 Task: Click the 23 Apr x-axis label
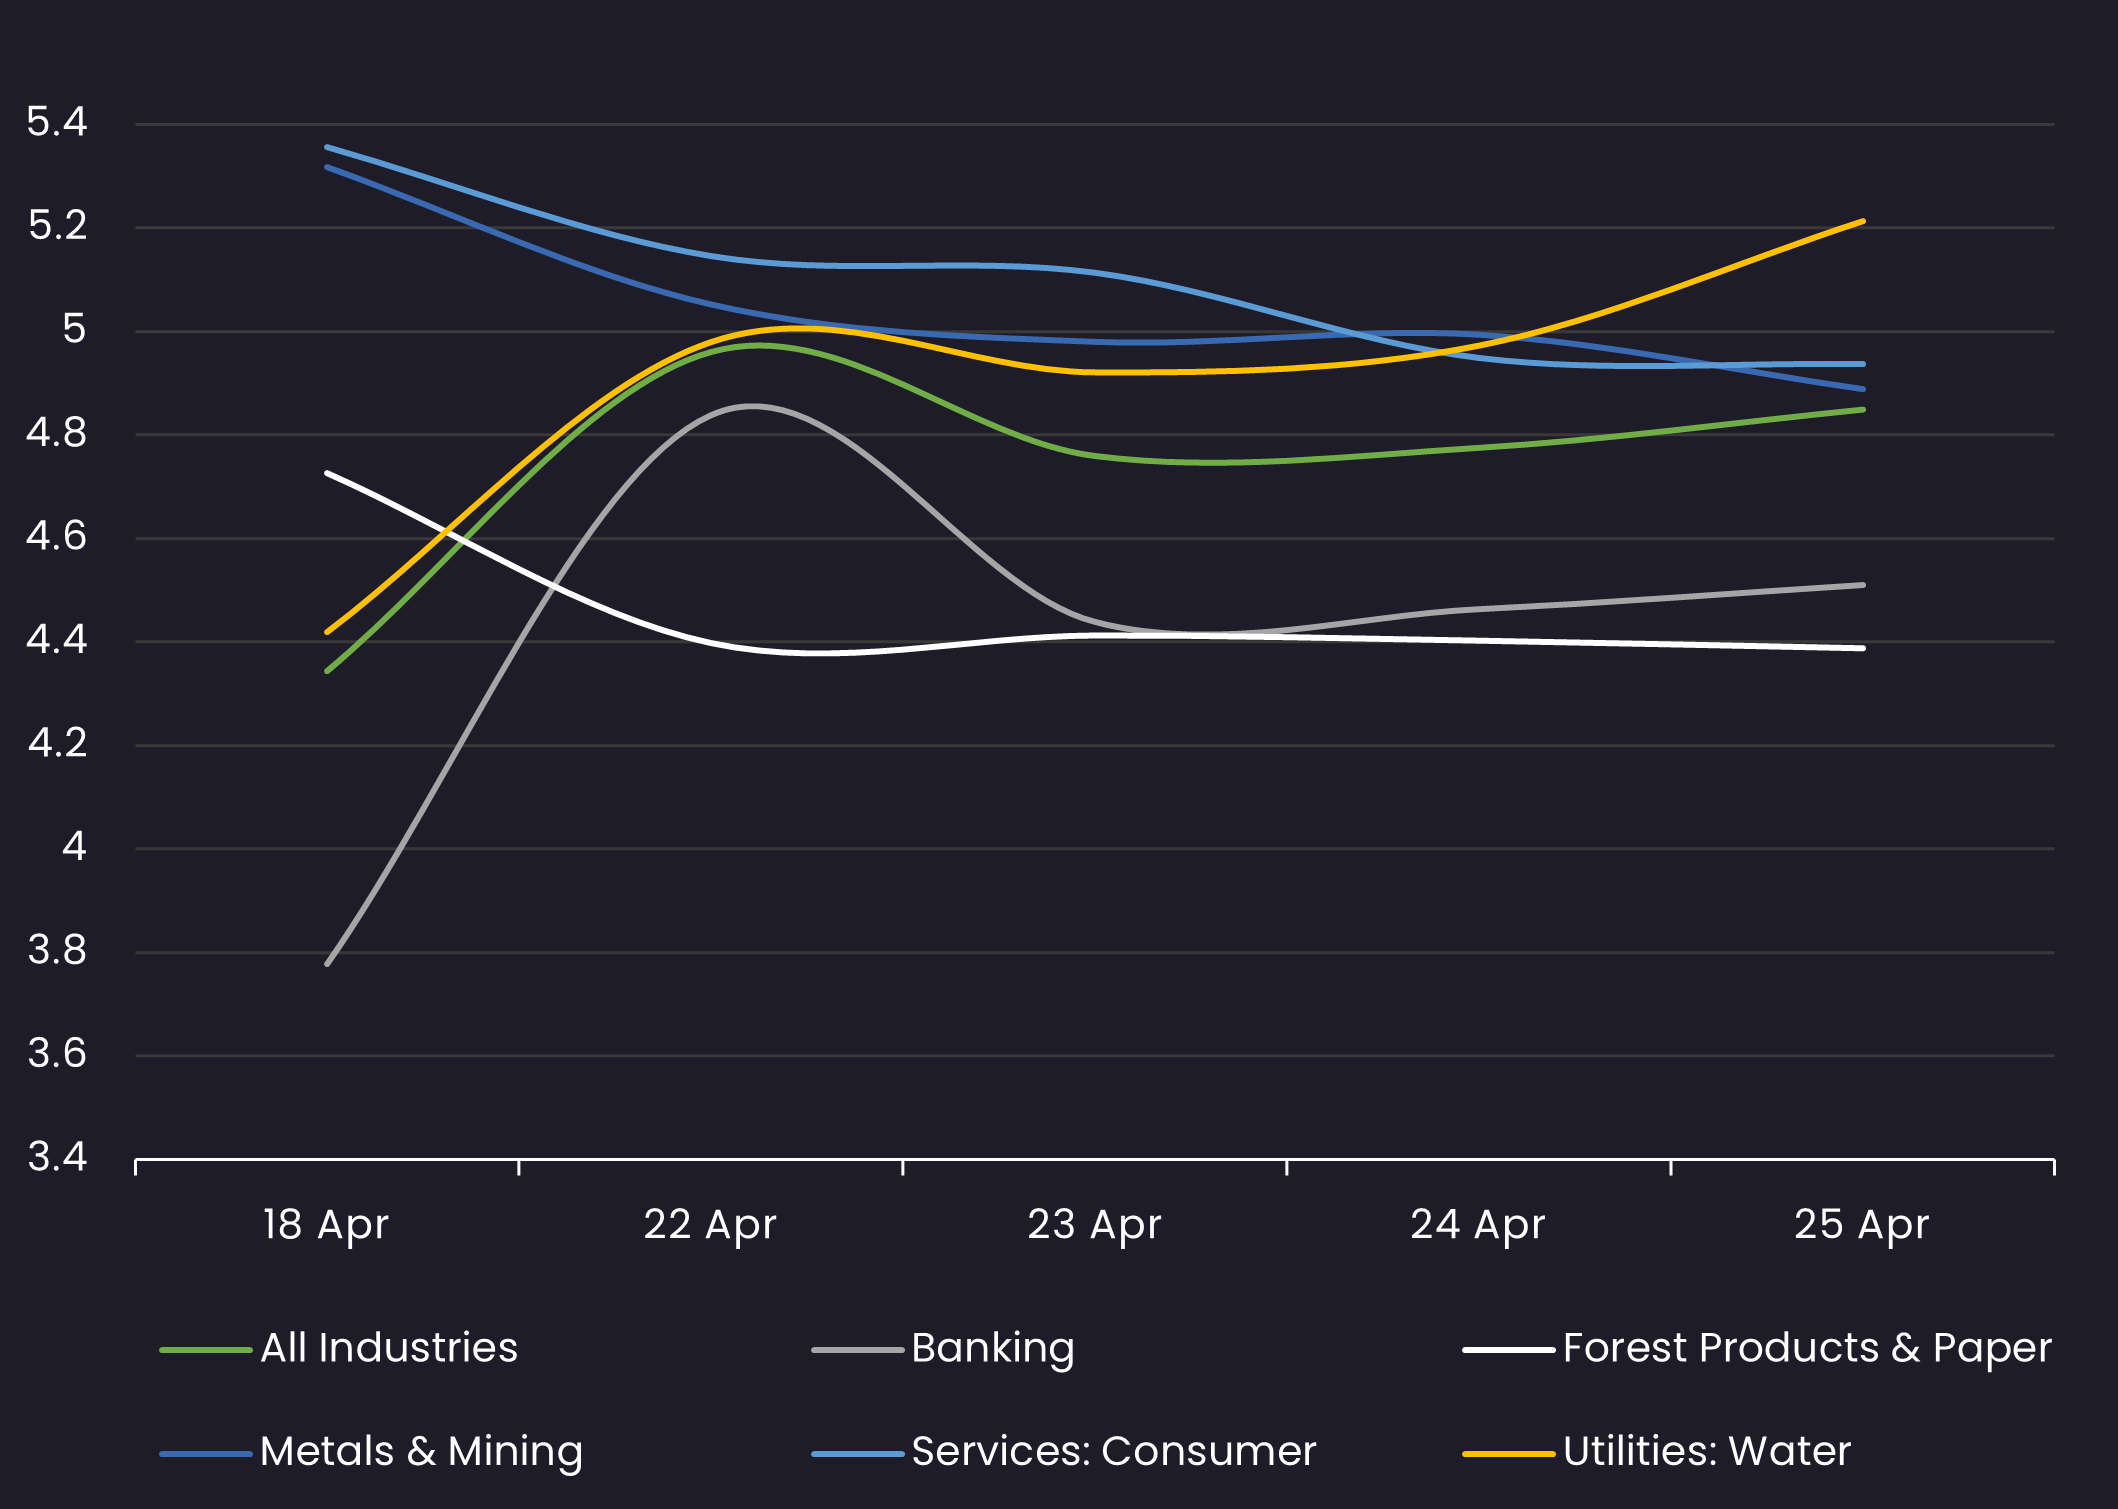1094,1225
